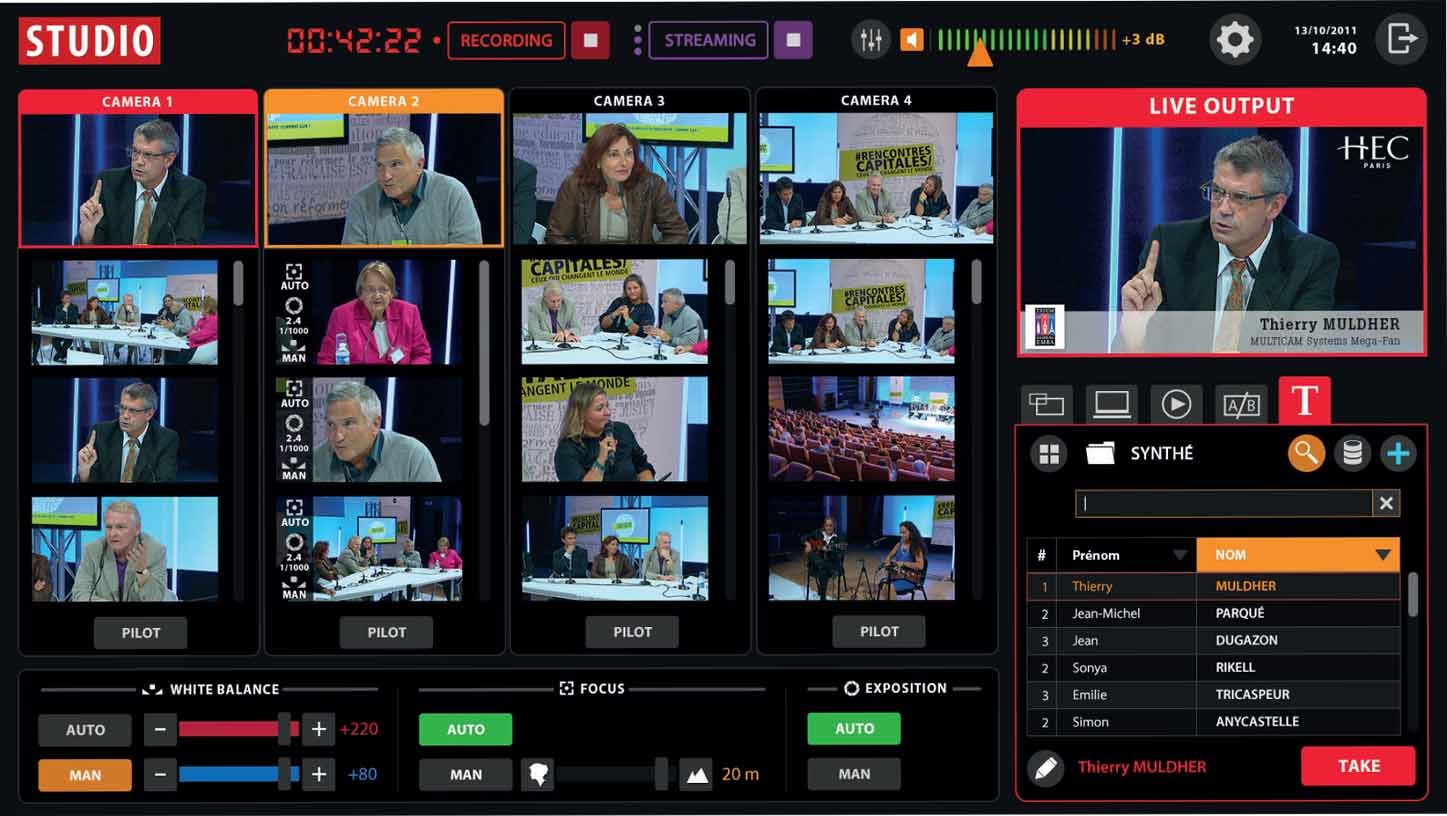
Task: Expand the Prénom column sort dropdown
Action: [1180, 555]
